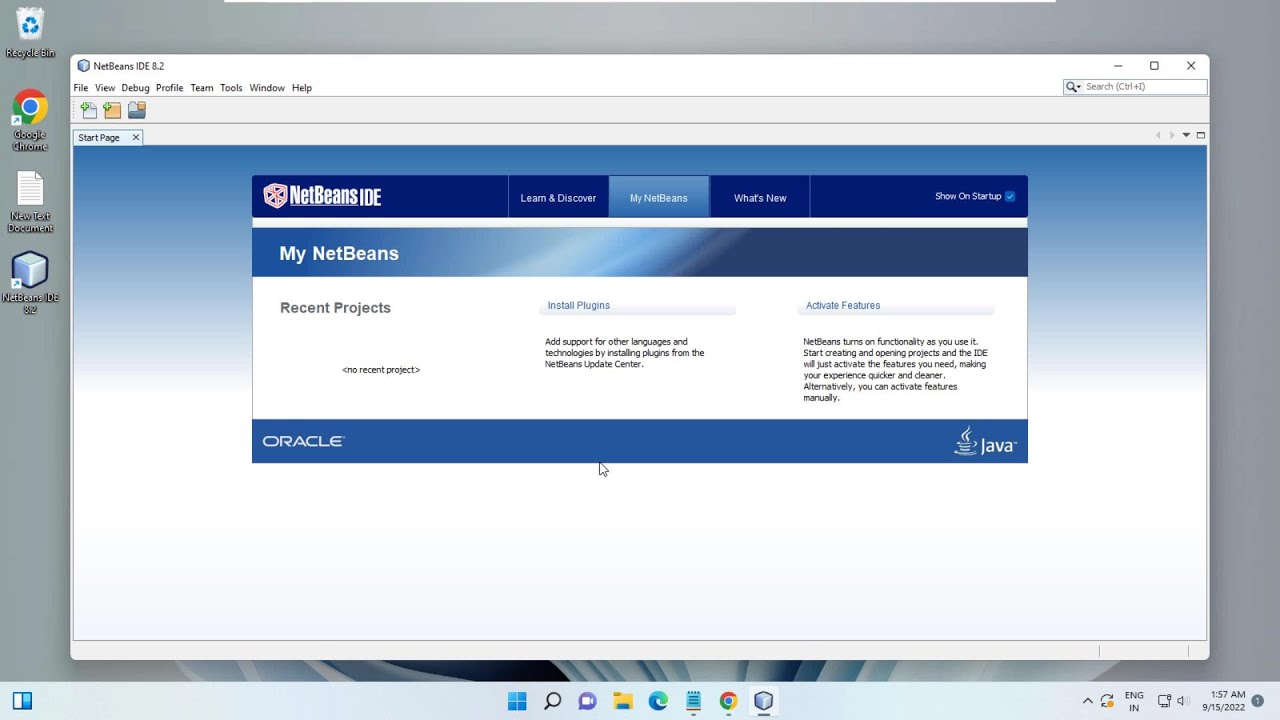Open the Recycle Bin desktop icon

pyautogui.click(x=30, y=32)
